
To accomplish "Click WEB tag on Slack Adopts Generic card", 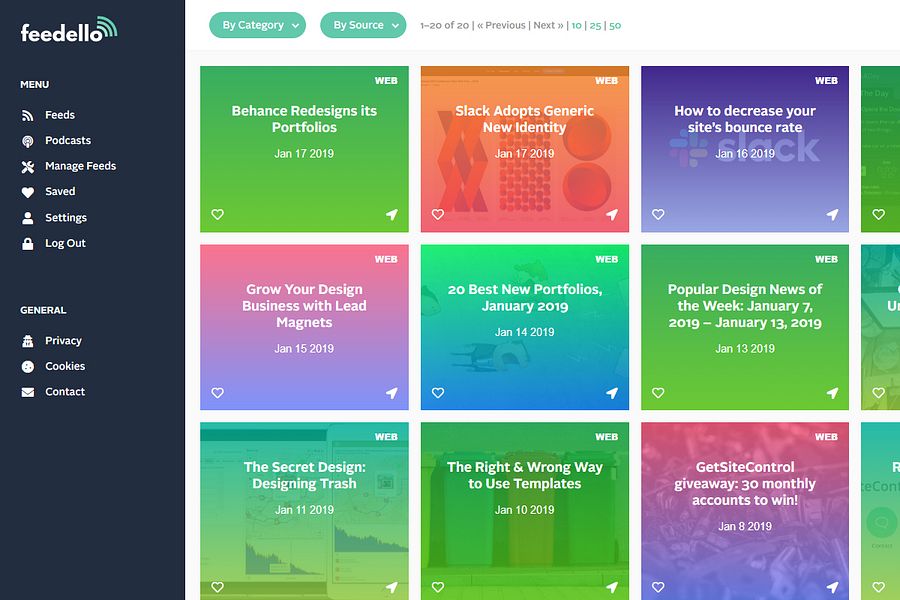I will pos(606,81).
